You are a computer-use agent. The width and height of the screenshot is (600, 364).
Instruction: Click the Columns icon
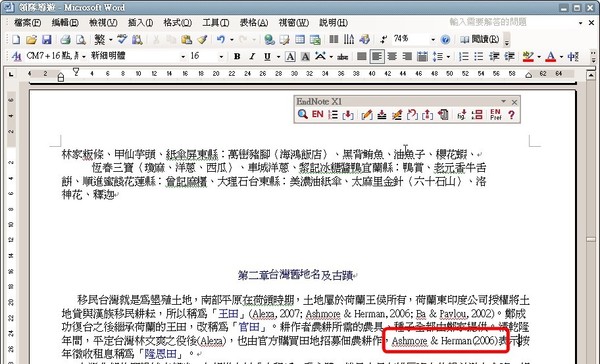(334, 39)
